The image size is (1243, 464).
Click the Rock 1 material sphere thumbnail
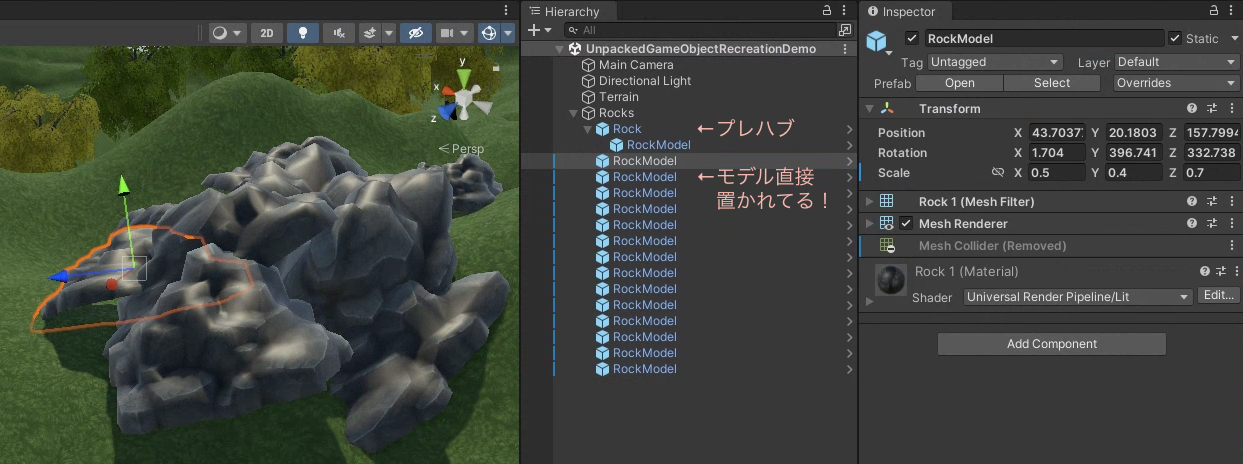(x=891, y=280)
